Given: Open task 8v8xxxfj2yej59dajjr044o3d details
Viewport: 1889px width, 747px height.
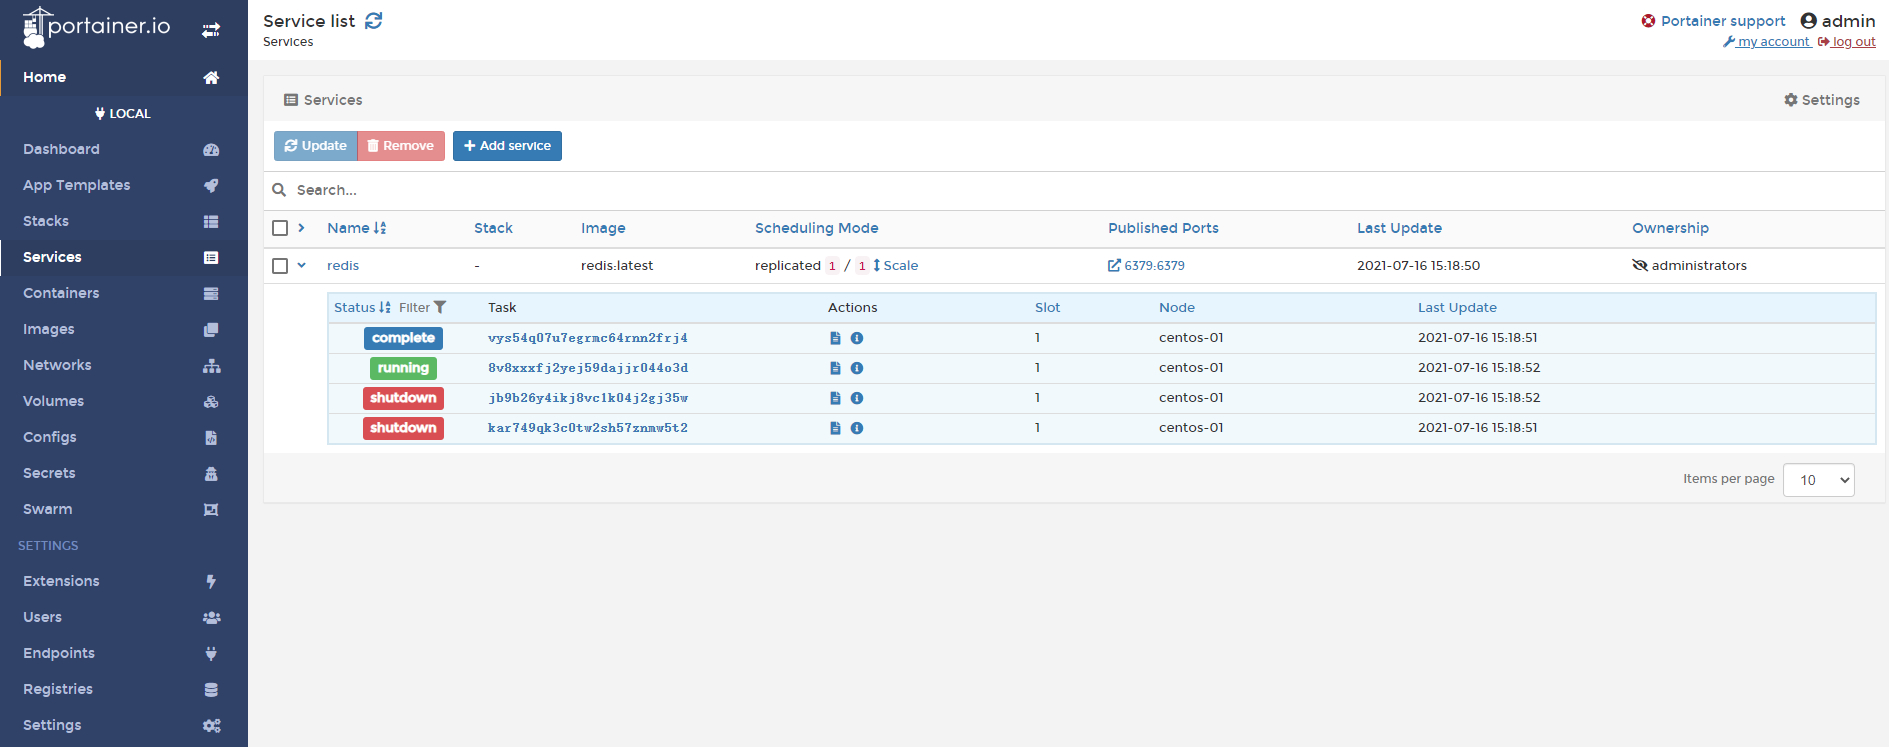Looking at the screenshot, I should click(x=588, y=368).
